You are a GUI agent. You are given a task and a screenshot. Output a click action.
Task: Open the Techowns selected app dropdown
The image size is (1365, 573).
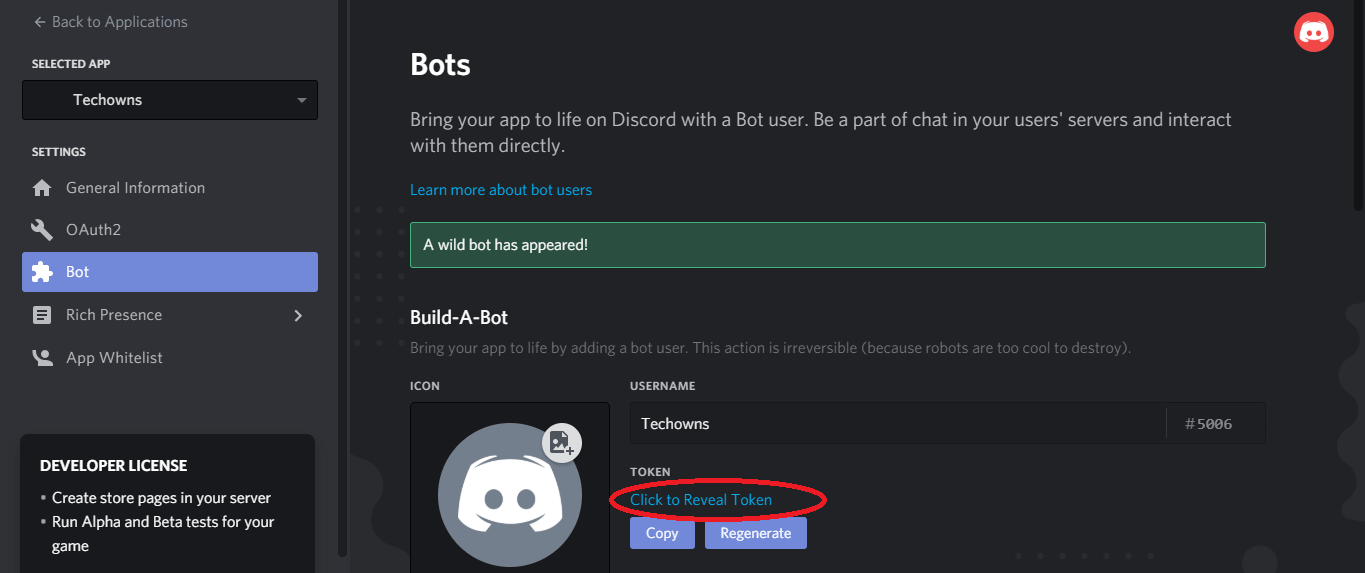[x=170, y=100]
